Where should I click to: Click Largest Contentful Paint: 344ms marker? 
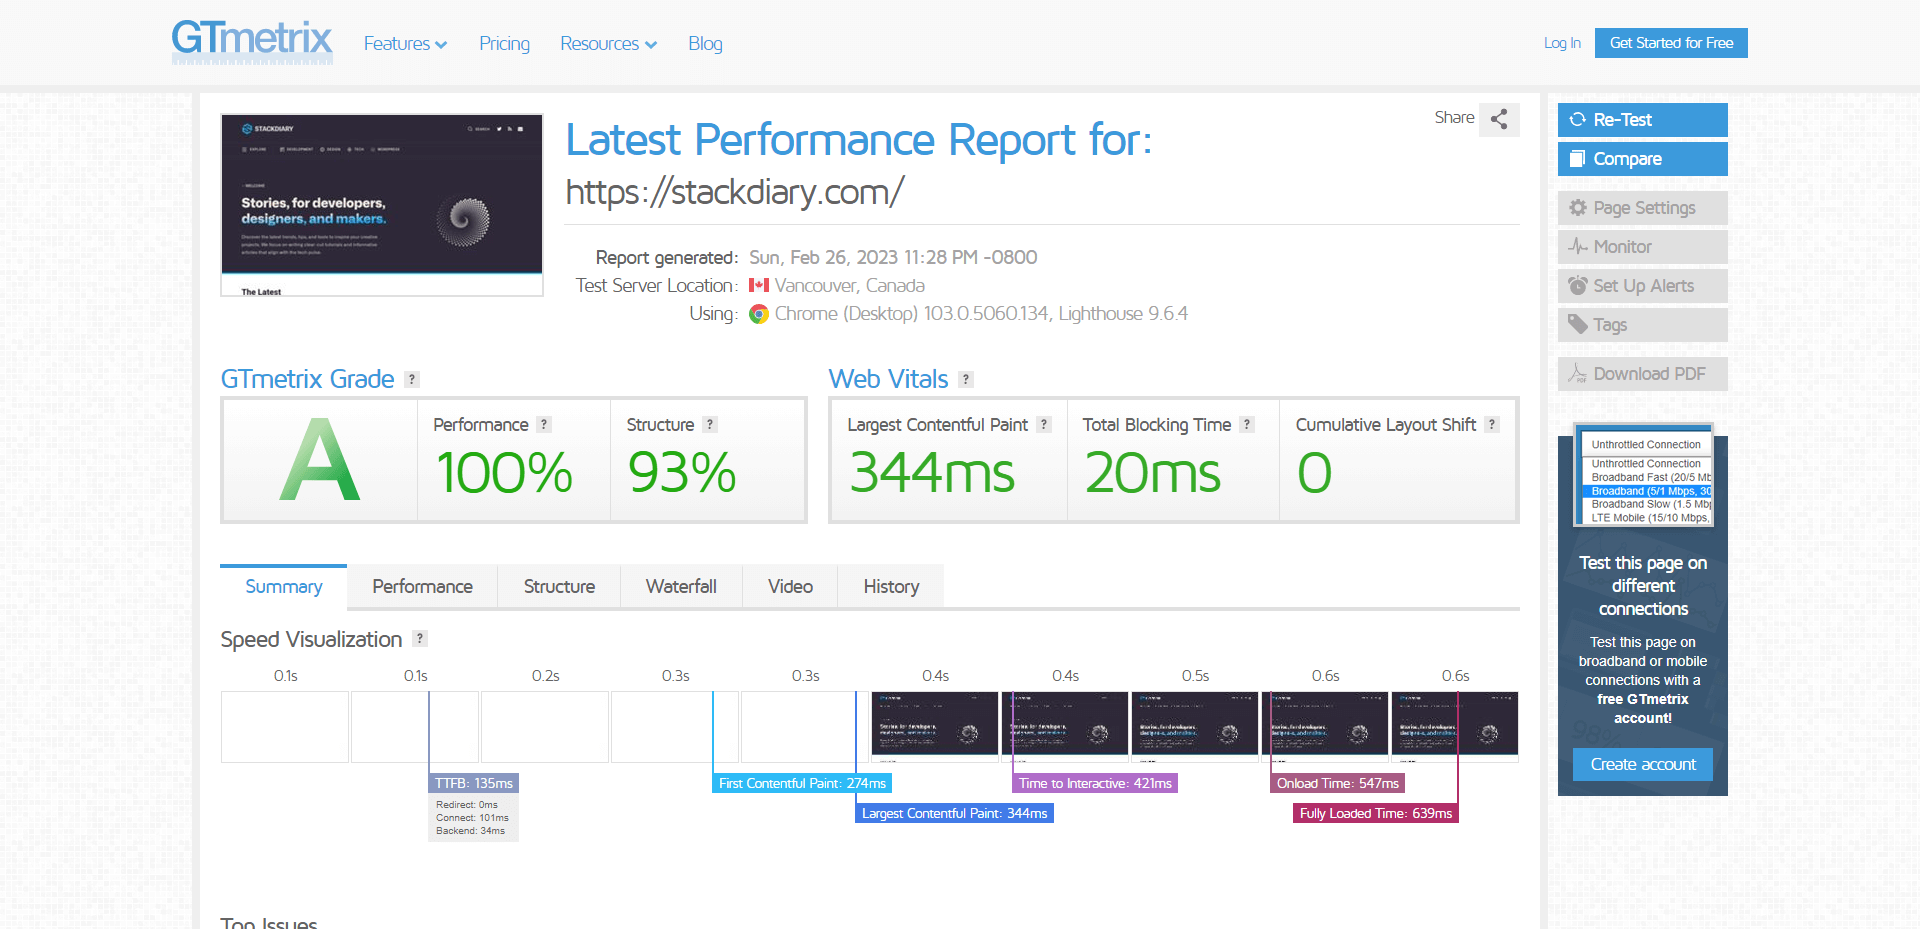click(x=955, y=813)
